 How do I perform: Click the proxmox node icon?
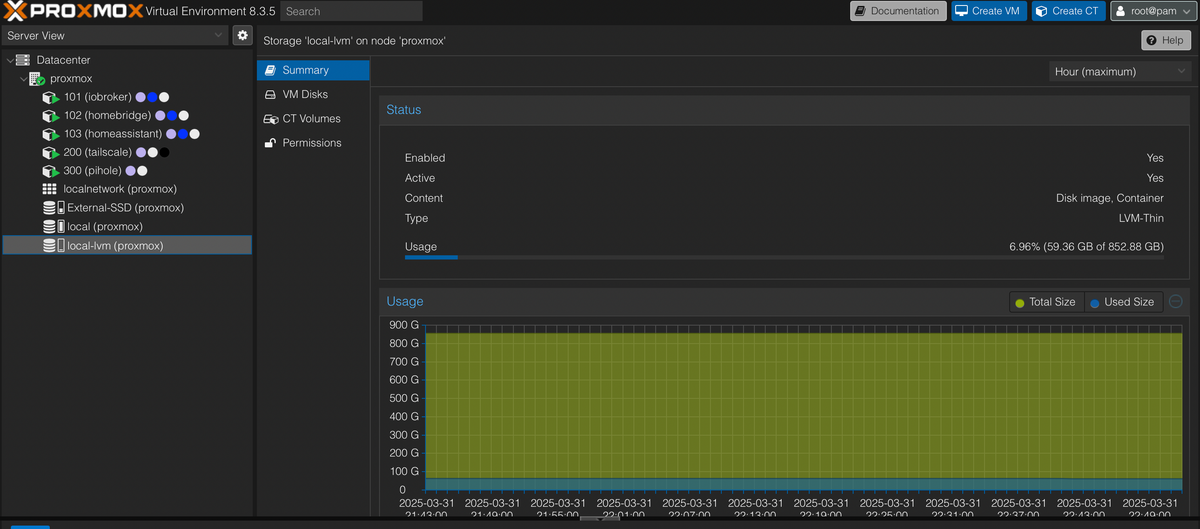(x=37, y=79)
